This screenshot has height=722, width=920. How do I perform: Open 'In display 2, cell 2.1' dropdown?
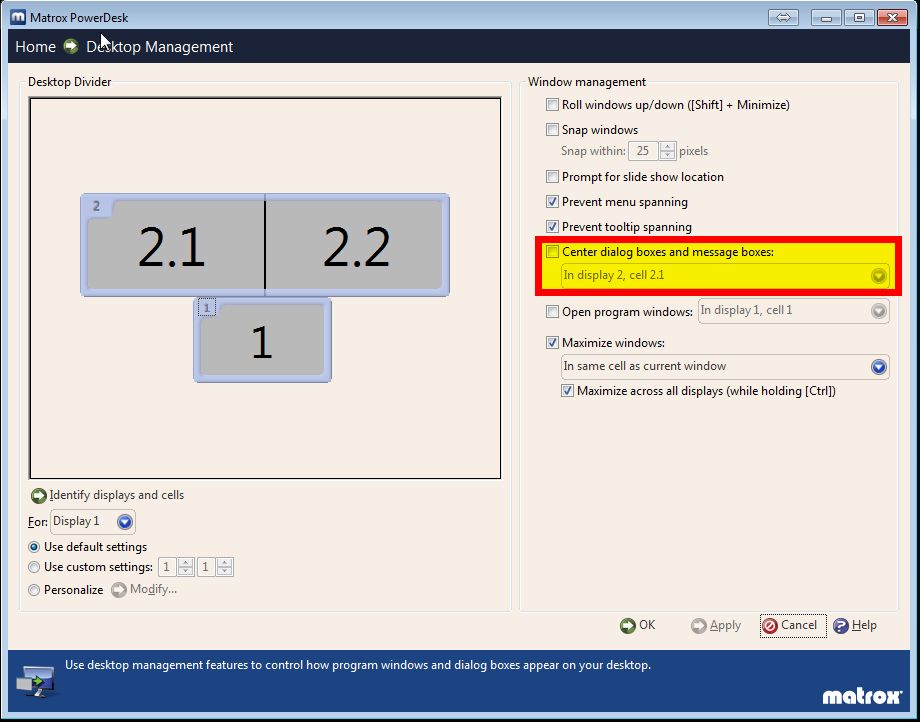coord(725,276)
